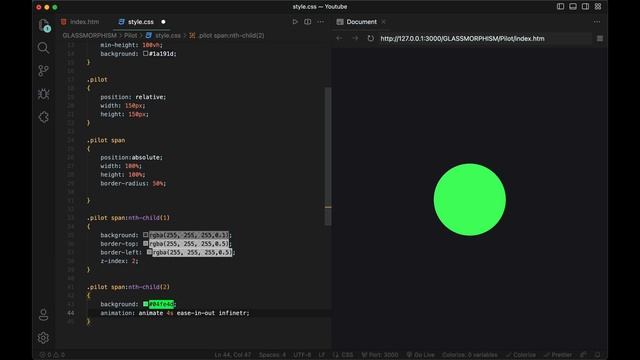Open the Customize Layout control
640x360 pixels.
pyautogui.click(x=598, y=7)
